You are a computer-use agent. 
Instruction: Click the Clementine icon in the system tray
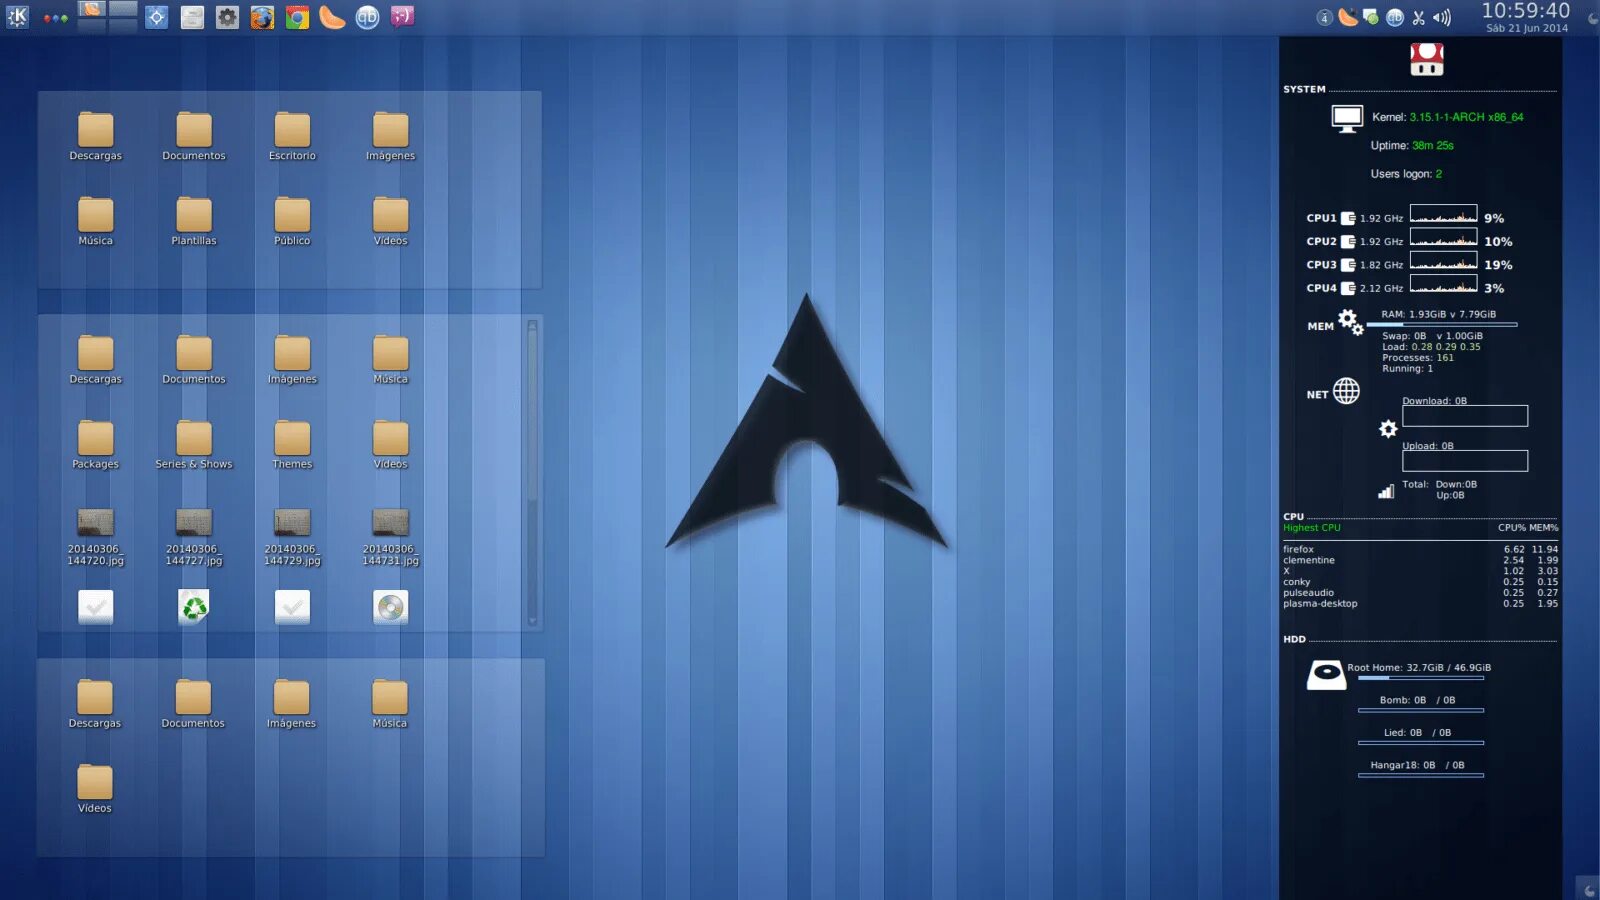tap(1348, 17)
